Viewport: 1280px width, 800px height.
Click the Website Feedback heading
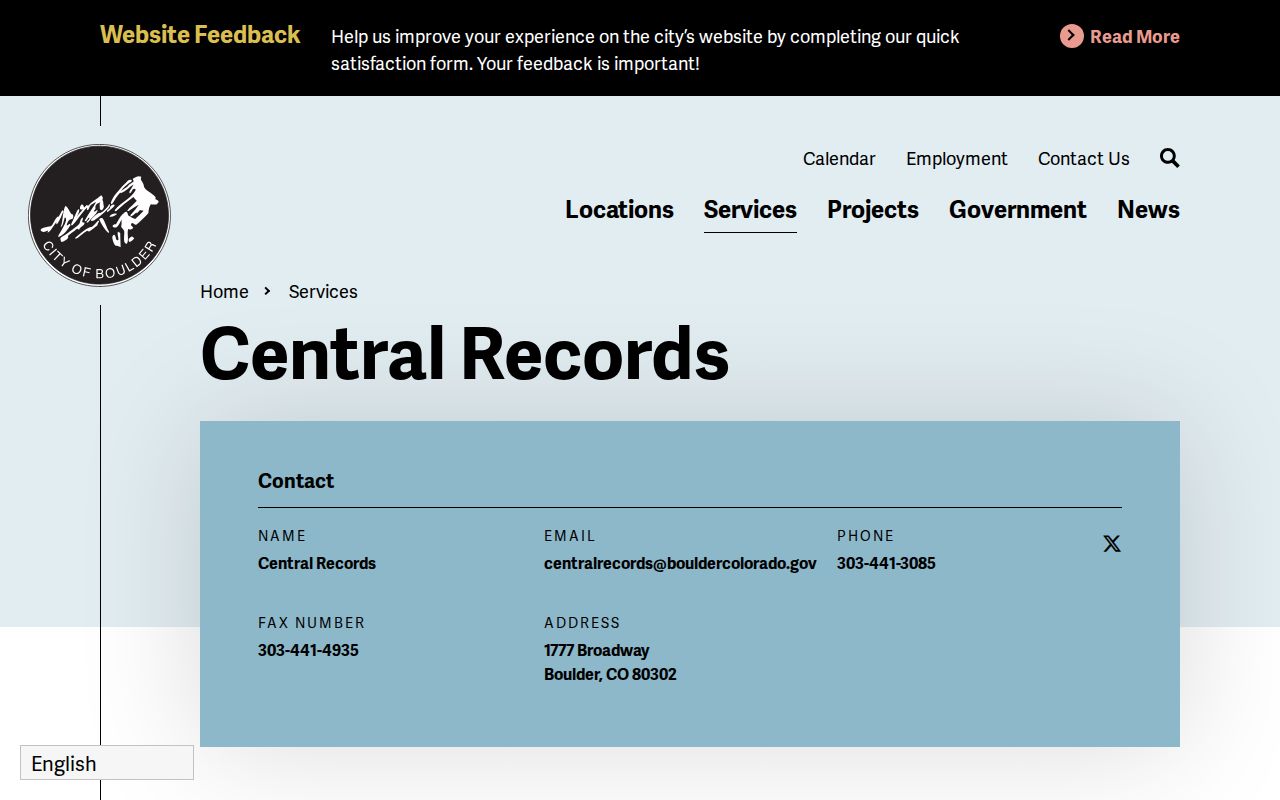(200, 34)
